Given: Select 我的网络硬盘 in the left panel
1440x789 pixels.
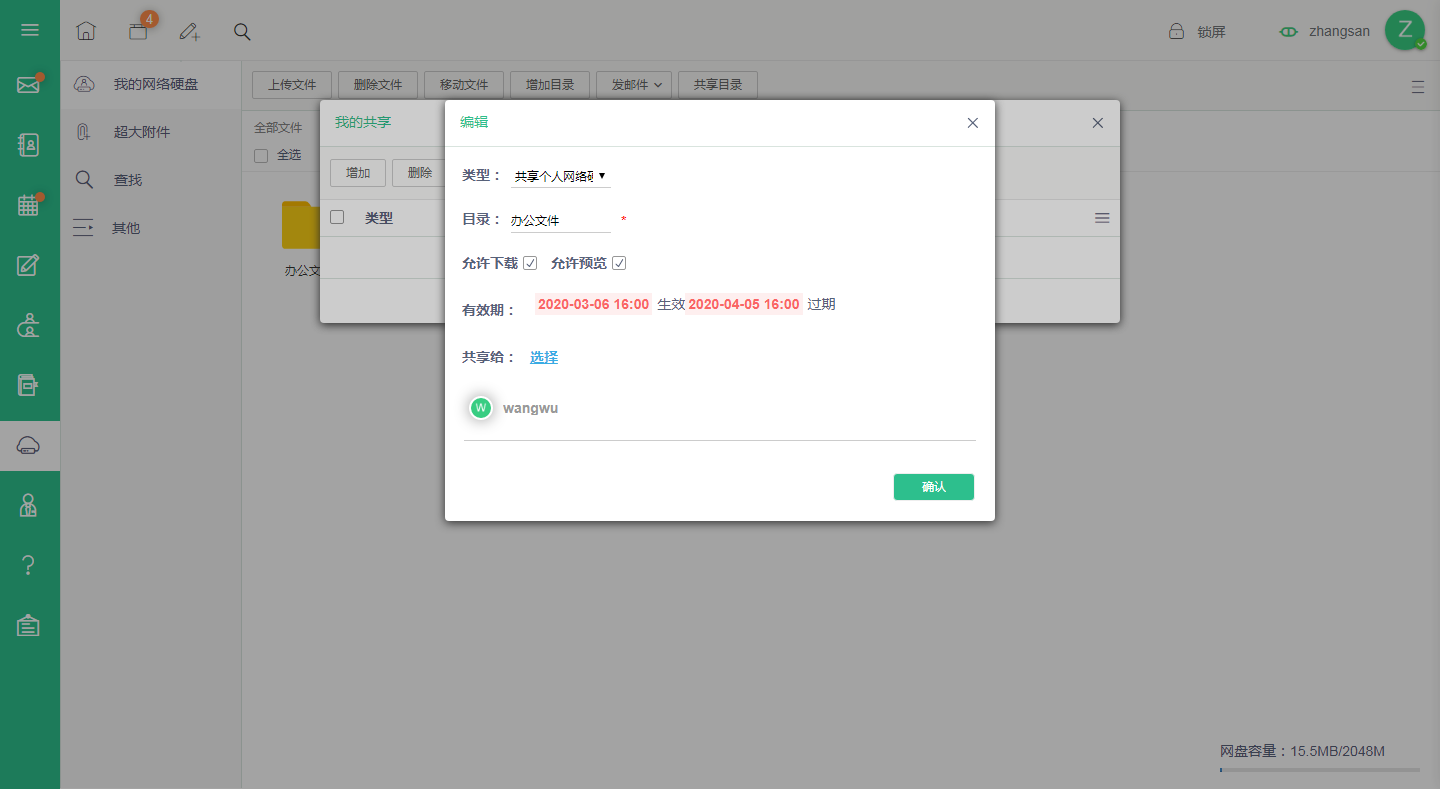Looking at the screenshot, I should point(156,84).
